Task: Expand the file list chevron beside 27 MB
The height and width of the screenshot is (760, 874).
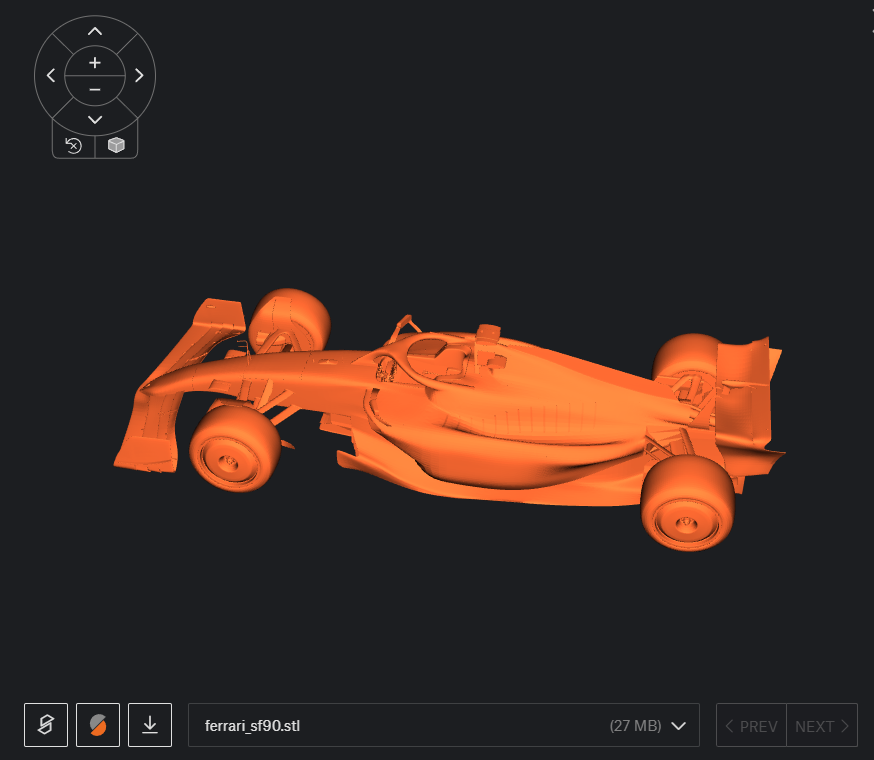Action: [678, 726]
